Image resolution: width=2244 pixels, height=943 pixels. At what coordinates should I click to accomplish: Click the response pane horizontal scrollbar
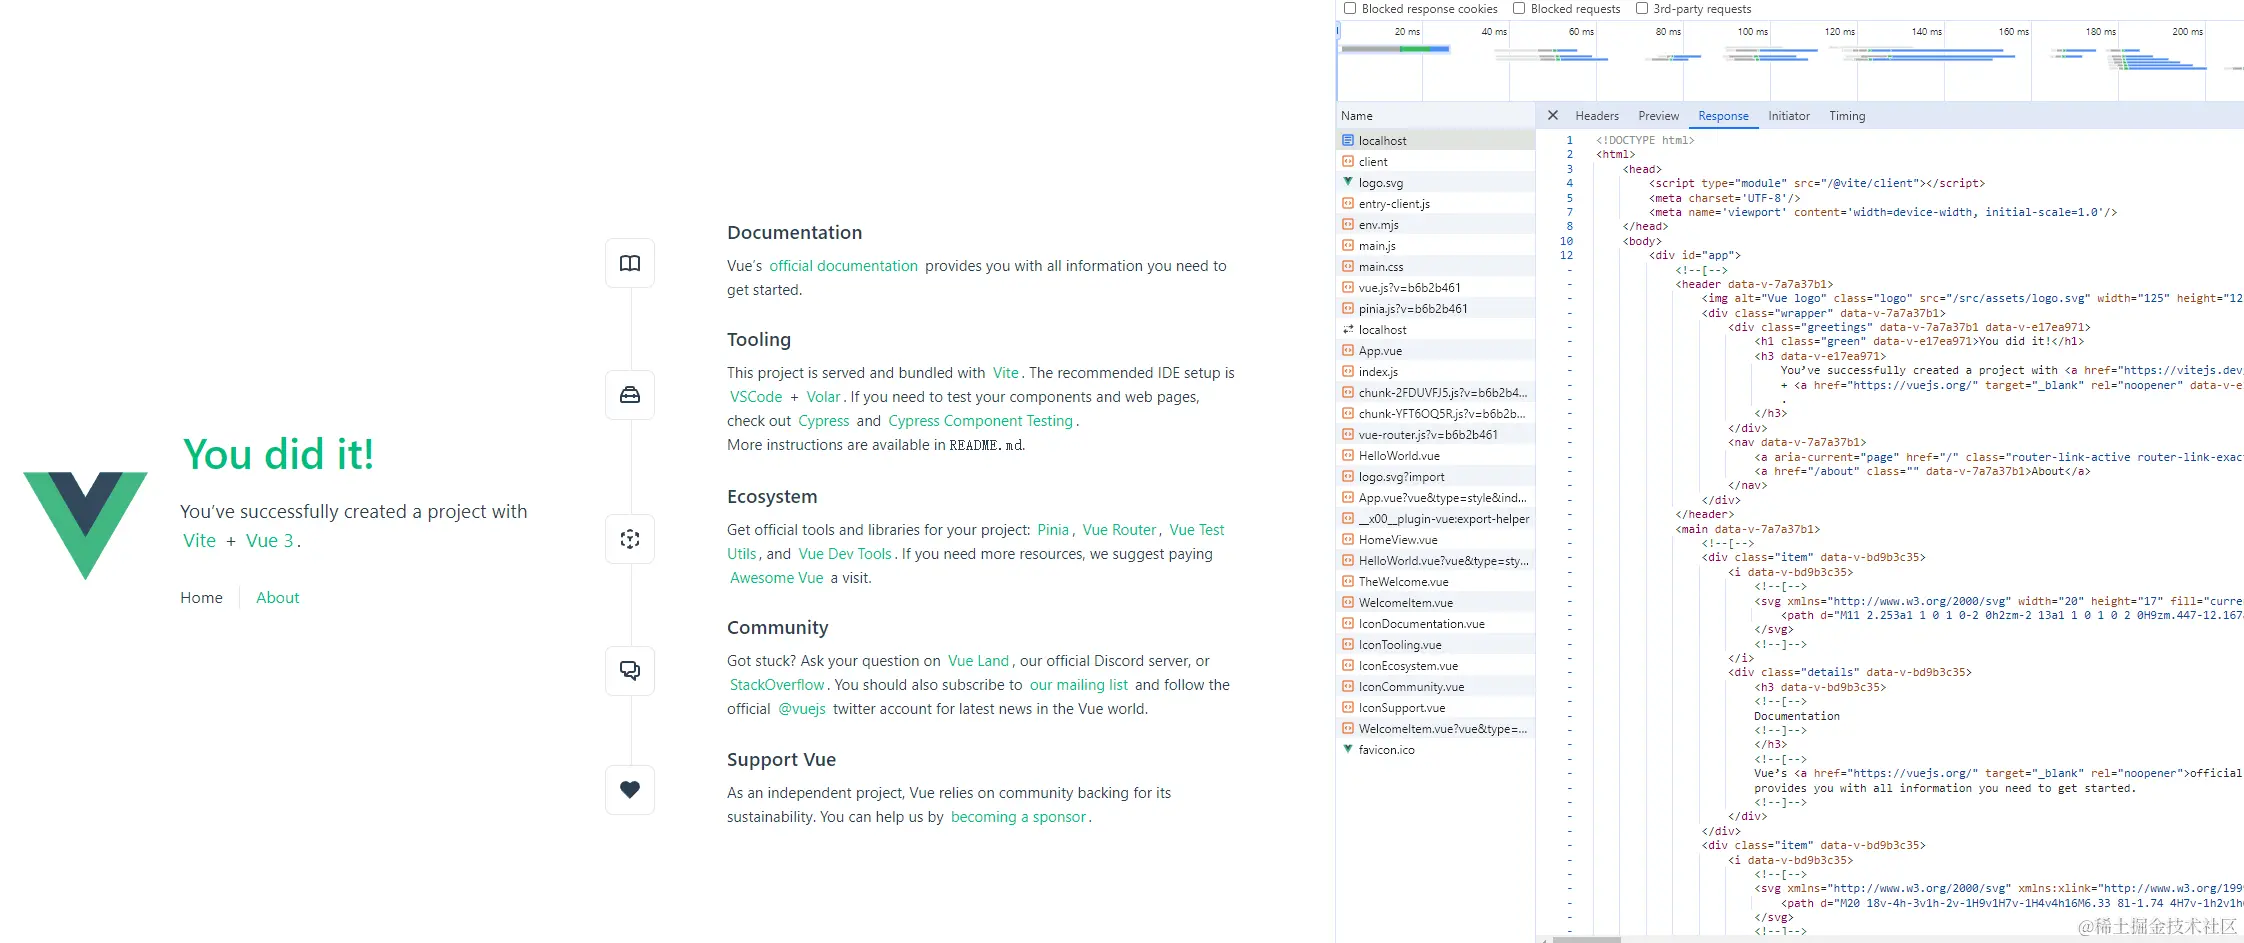[x=1586, y=939]
